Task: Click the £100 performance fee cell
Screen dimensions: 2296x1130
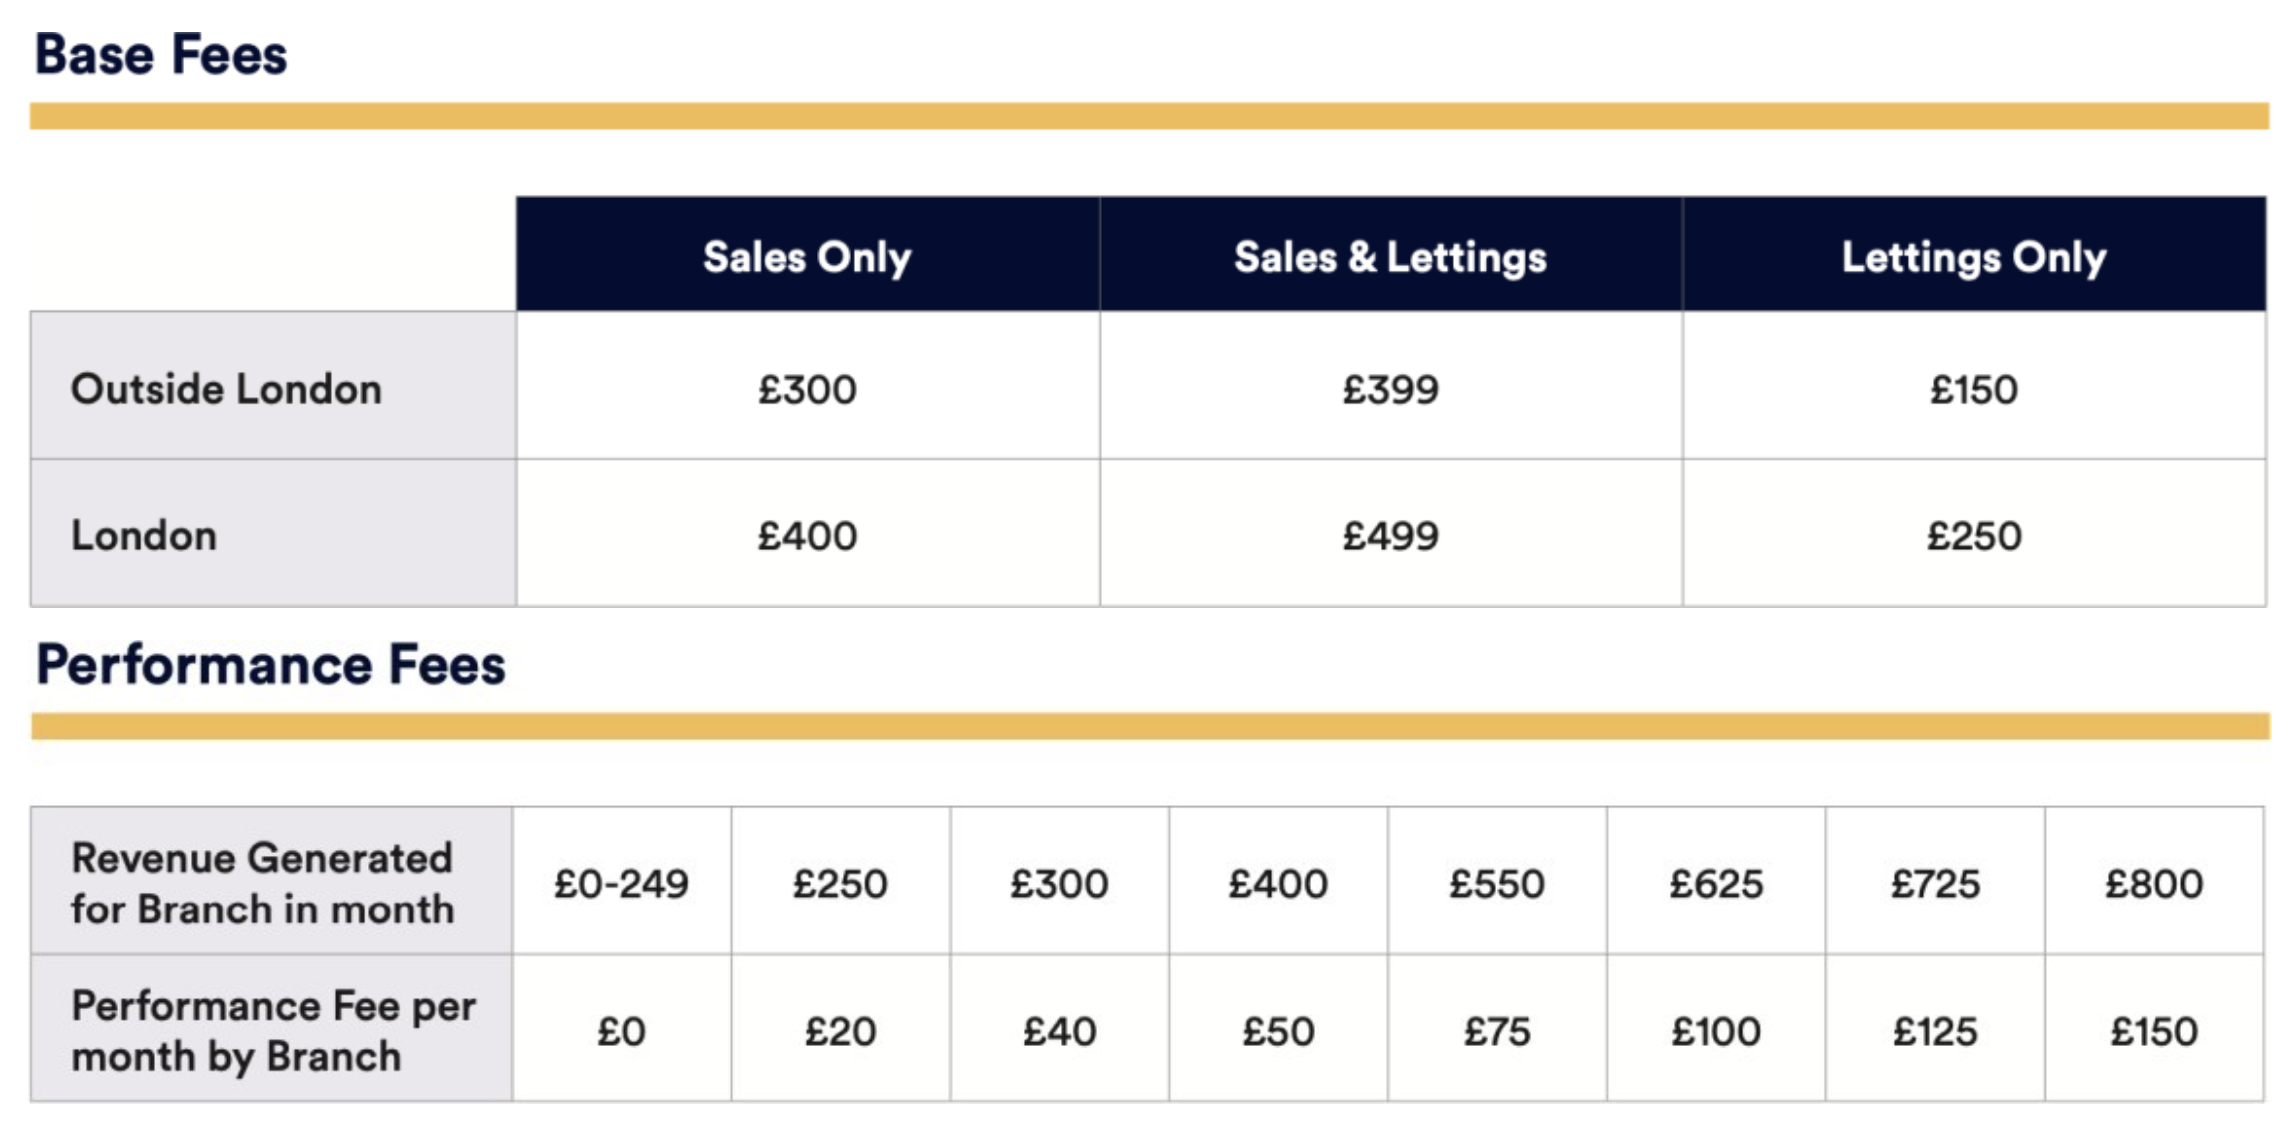Action: (1716, 1031)
